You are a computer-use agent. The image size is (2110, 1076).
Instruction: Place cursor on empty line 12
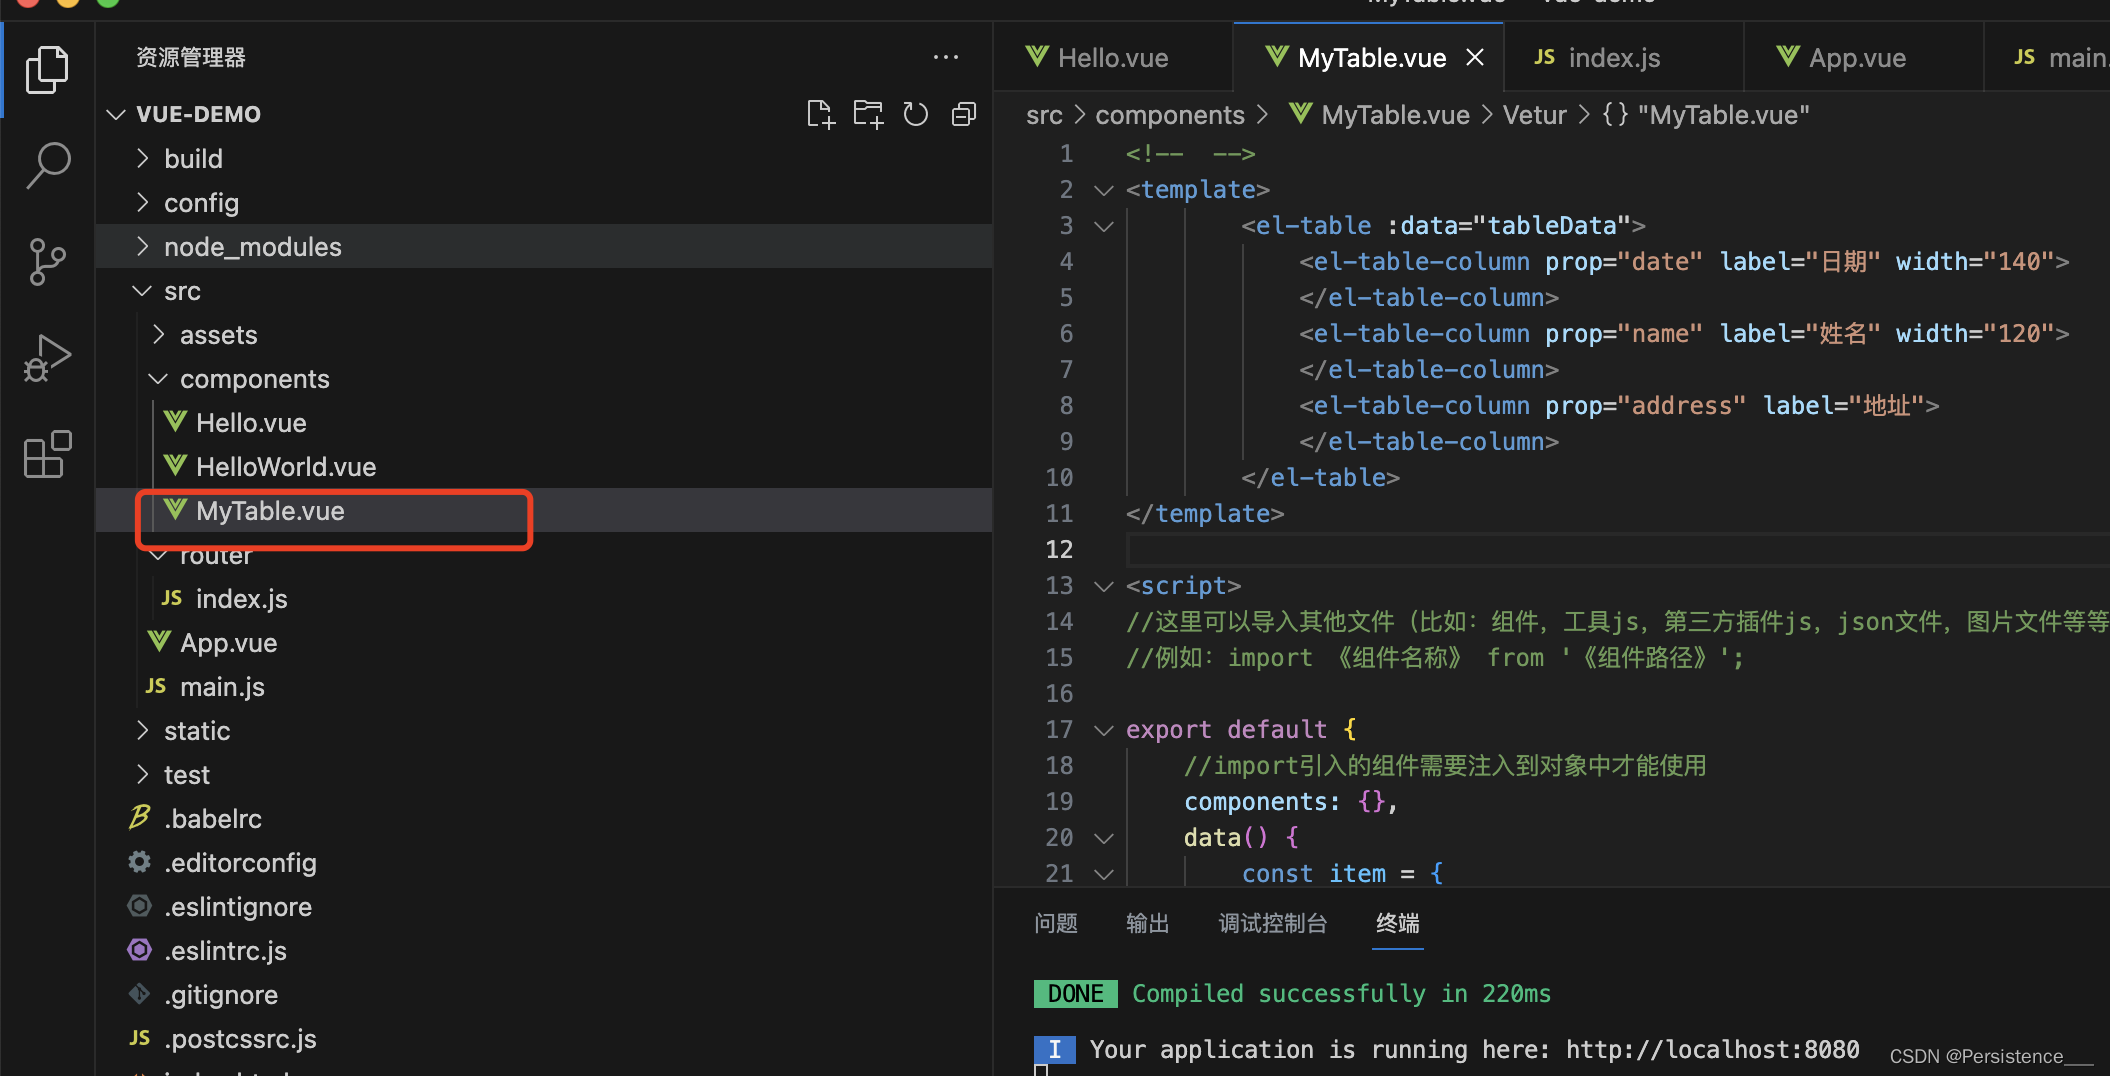click(1617, 550)
